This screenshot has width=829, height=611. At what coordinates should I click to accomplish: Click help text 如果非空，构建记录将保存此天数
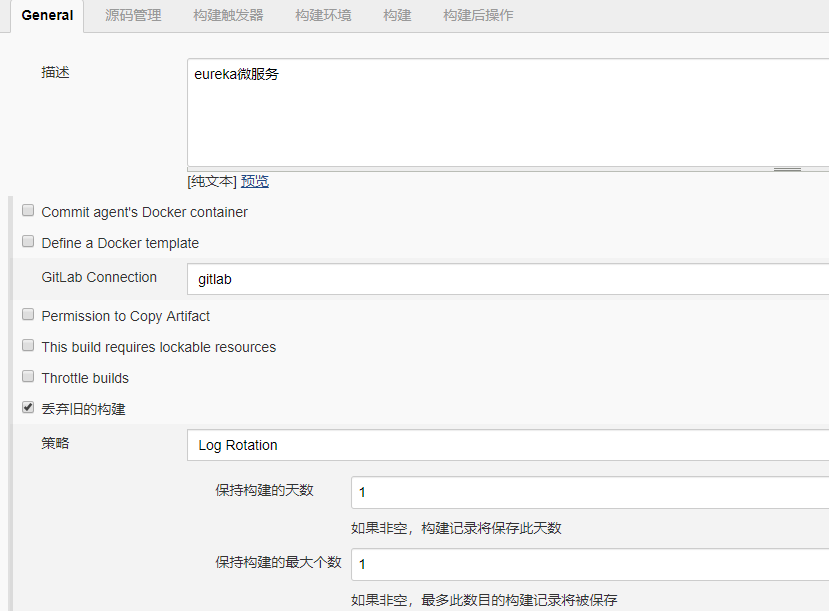456,528
